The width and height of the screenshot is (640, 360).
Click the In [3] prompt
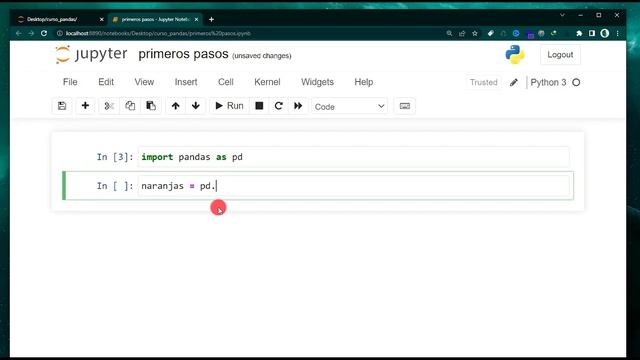point(115,157)
